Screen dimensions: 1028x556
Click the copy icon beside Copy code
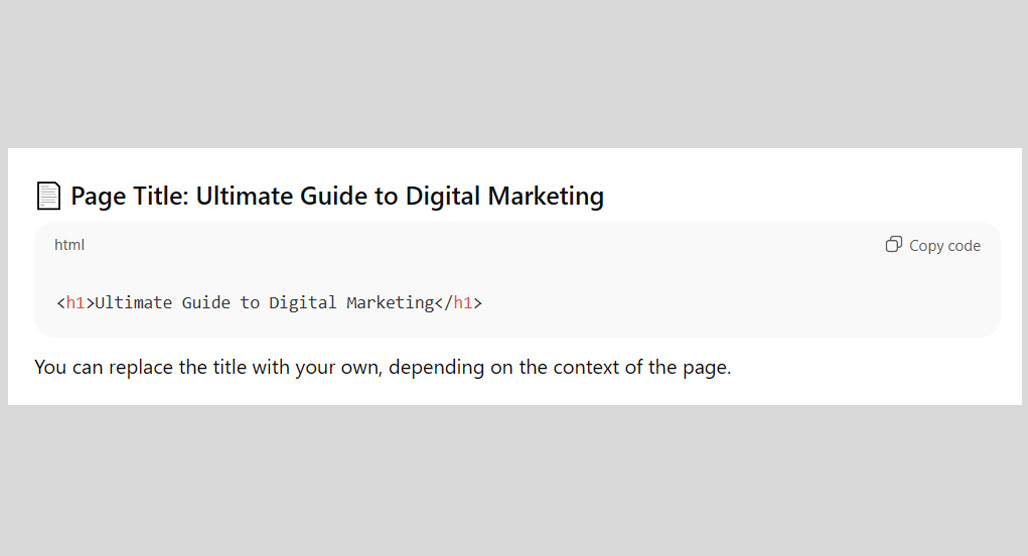coord(894,245)
